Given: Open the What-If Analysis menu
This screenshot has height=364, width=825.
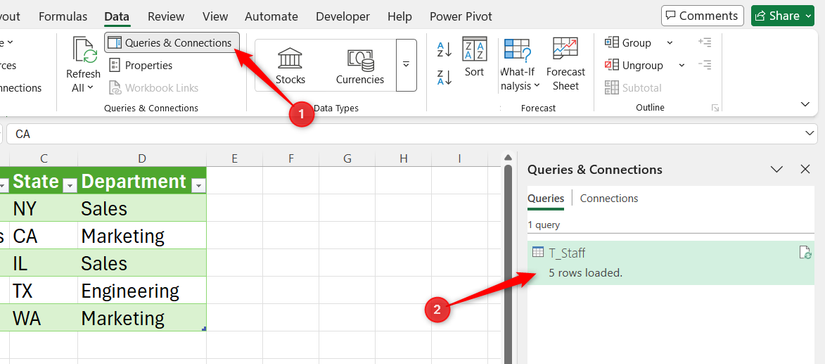Looking at the screenshot, I should [518, 64].
